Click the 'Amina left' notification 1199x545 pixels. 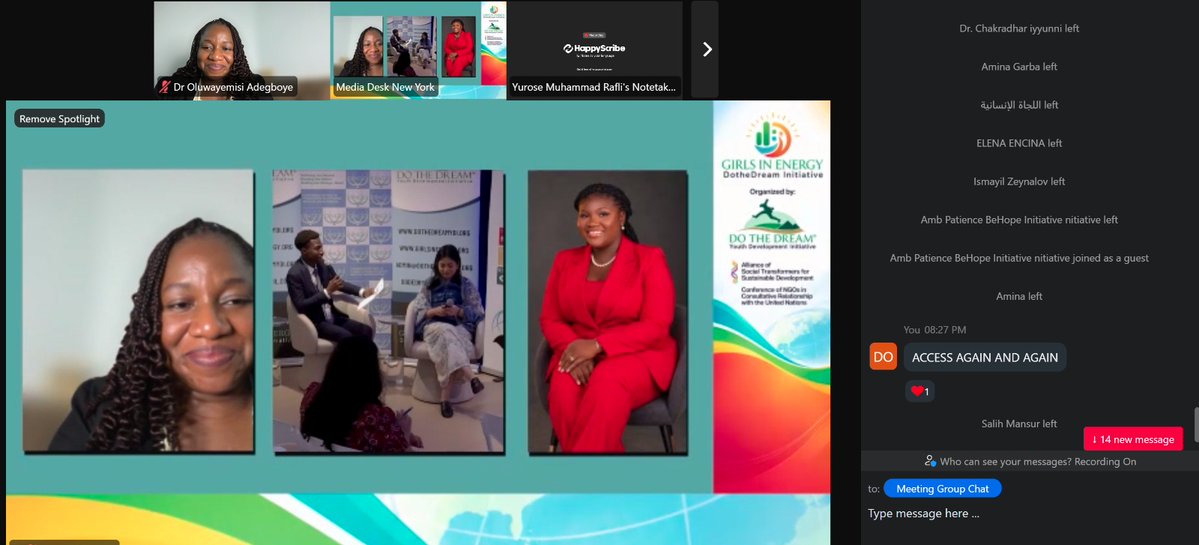pos(1019,296)
